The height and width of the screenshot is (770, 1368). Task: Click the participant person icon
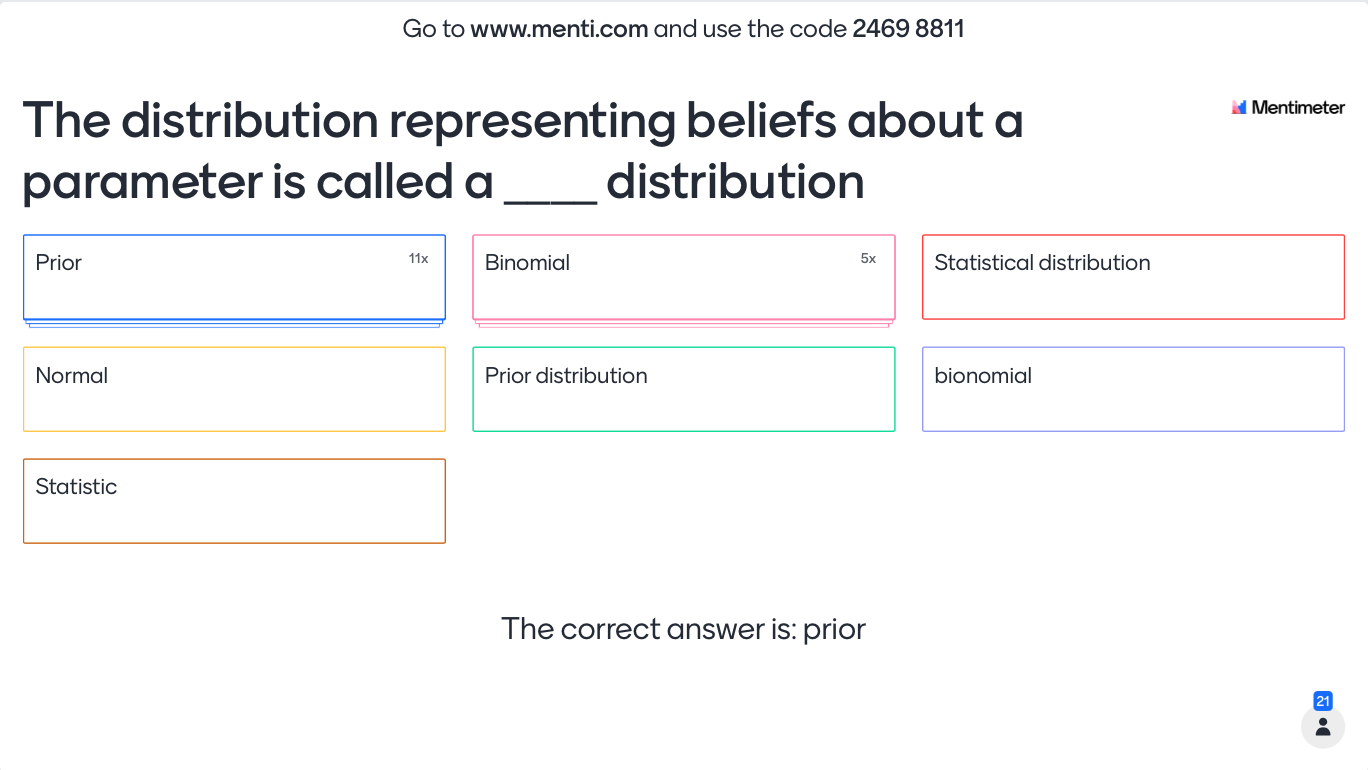coord(1323,726)
